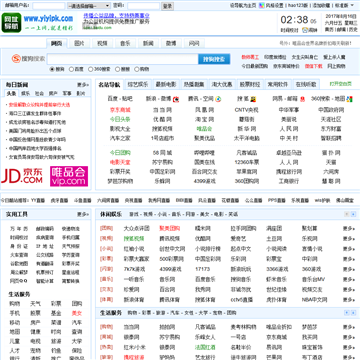Expand 更多 on the [视频] row

(x=349, y=239)
